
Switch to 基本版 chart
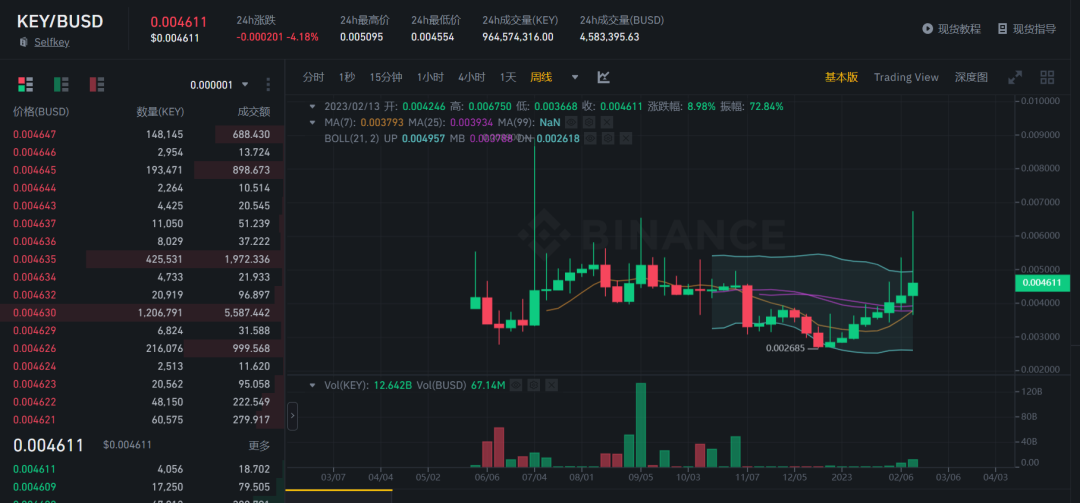click(842, 77)
